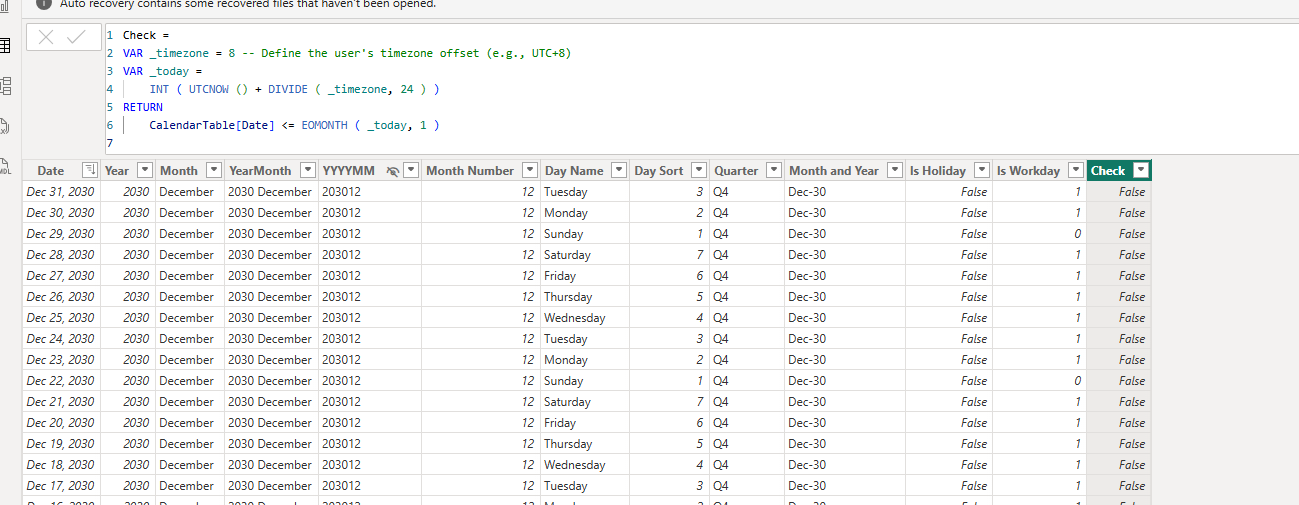Open the Month column filter dropdown
Screen dimensions: 1299x505
coord(213,171)
